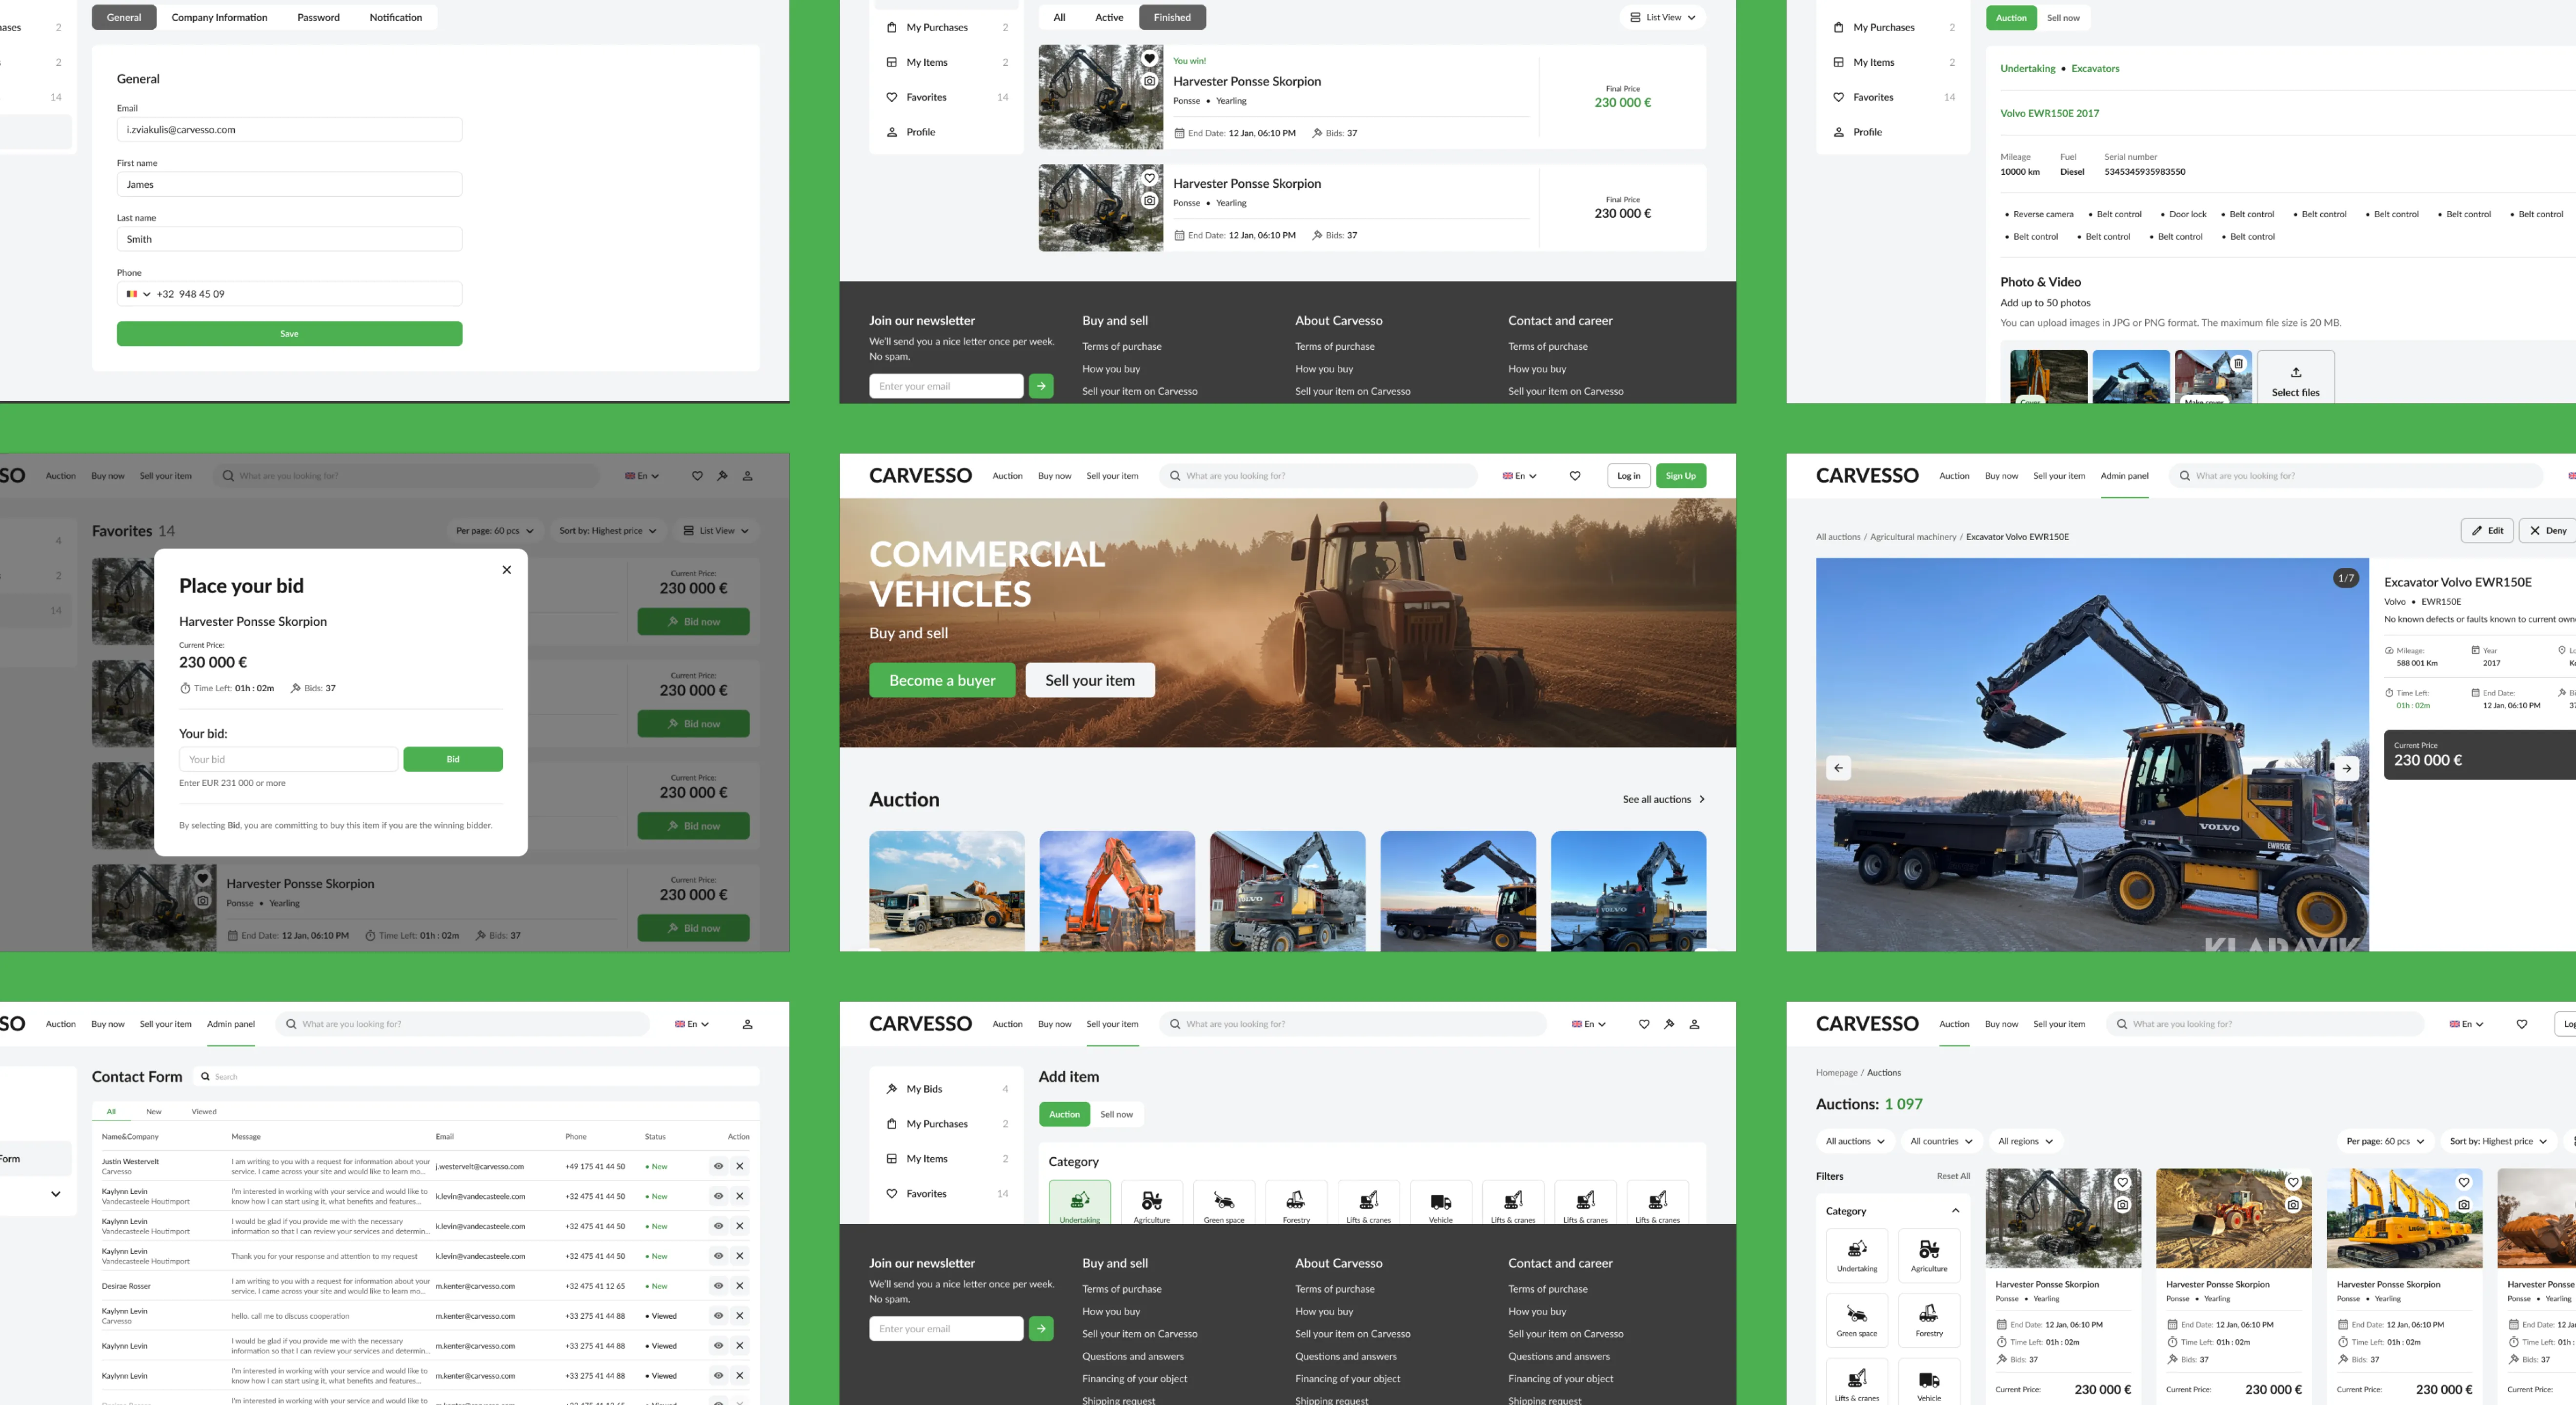Close the Place your bid dialog
The image size is (2576, 1405).
point(507,570)
